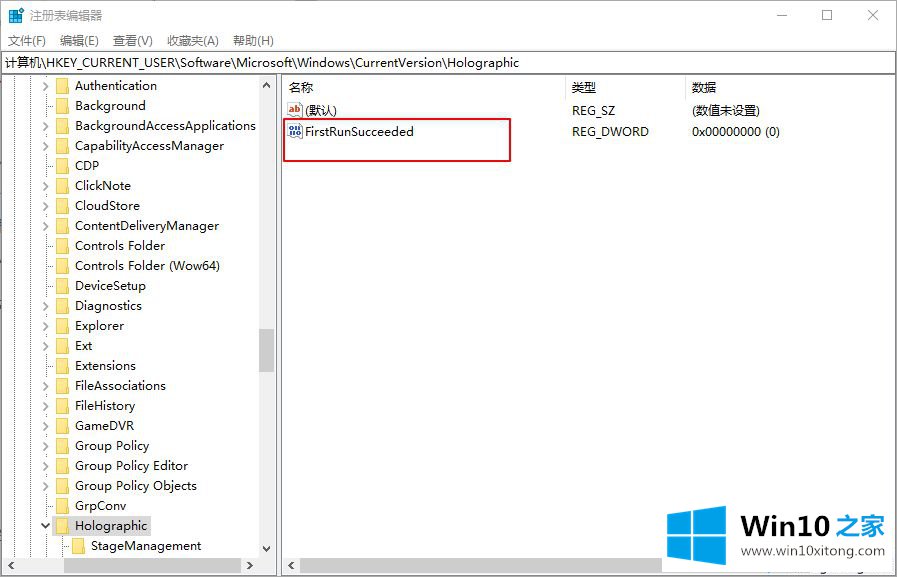Click the Background folder icon
This screenshot has height=577, width=897.
(62, 106)
